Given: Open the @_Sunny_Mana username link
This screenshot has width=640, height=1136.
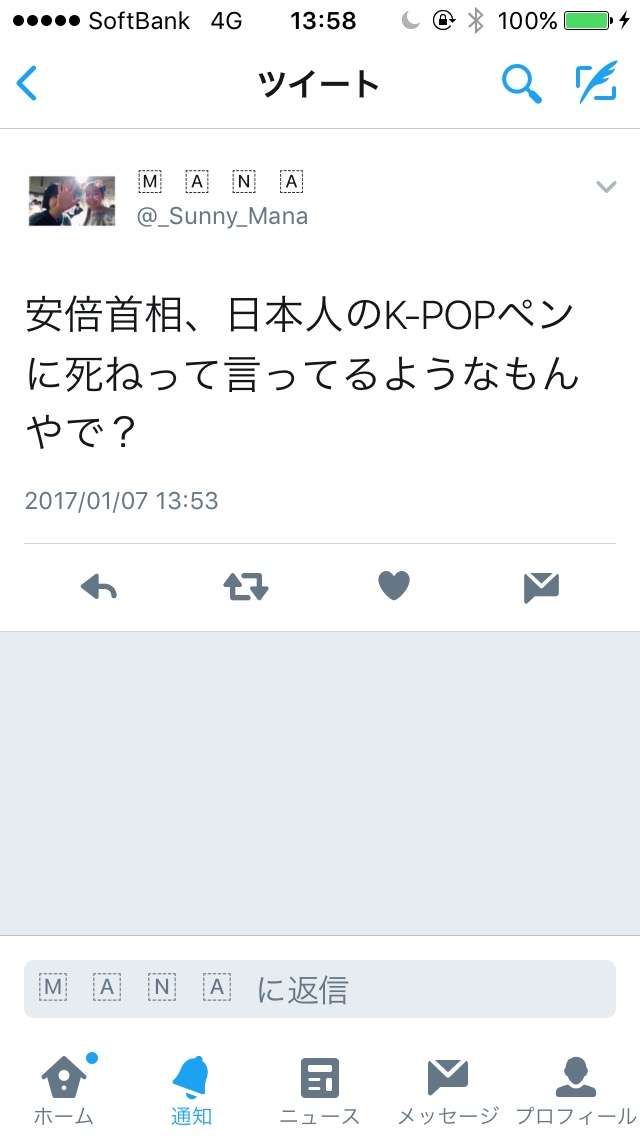Looking at the screenshot, I should tap(223, 216).
